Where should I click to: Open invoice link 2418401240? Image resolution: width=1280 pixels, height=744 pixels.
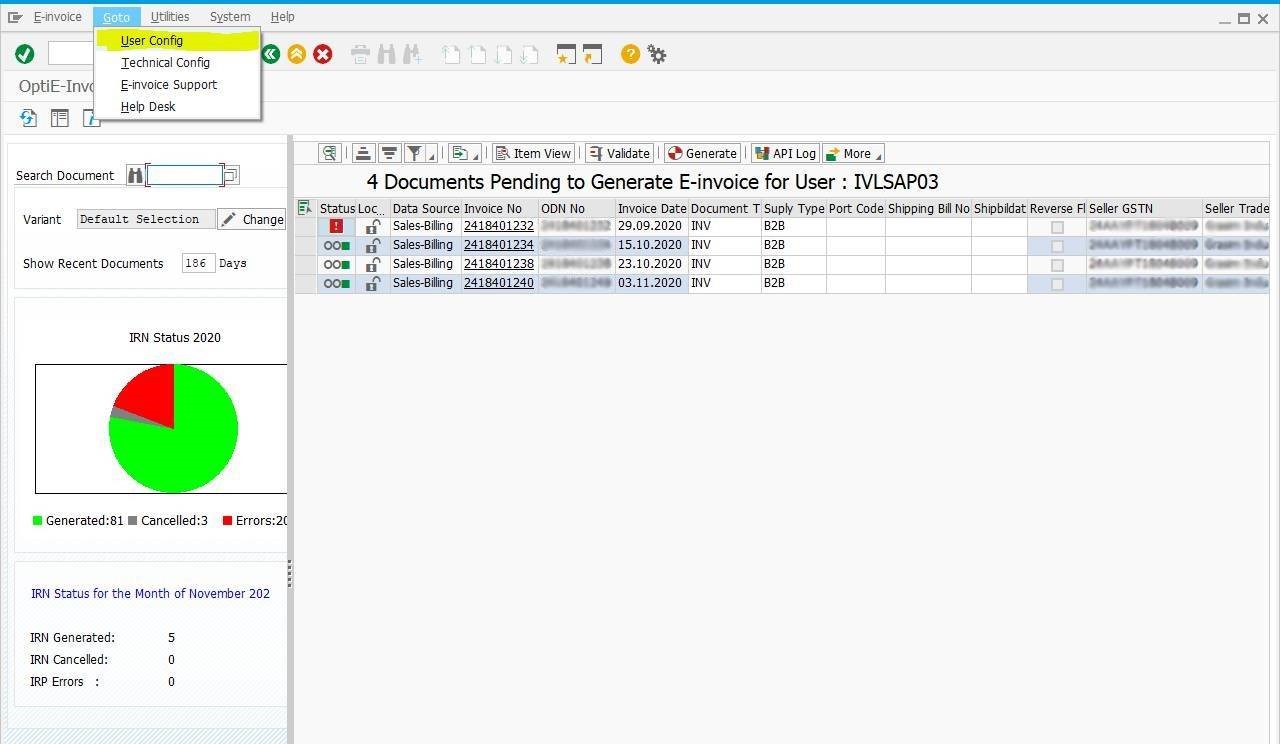499,283
